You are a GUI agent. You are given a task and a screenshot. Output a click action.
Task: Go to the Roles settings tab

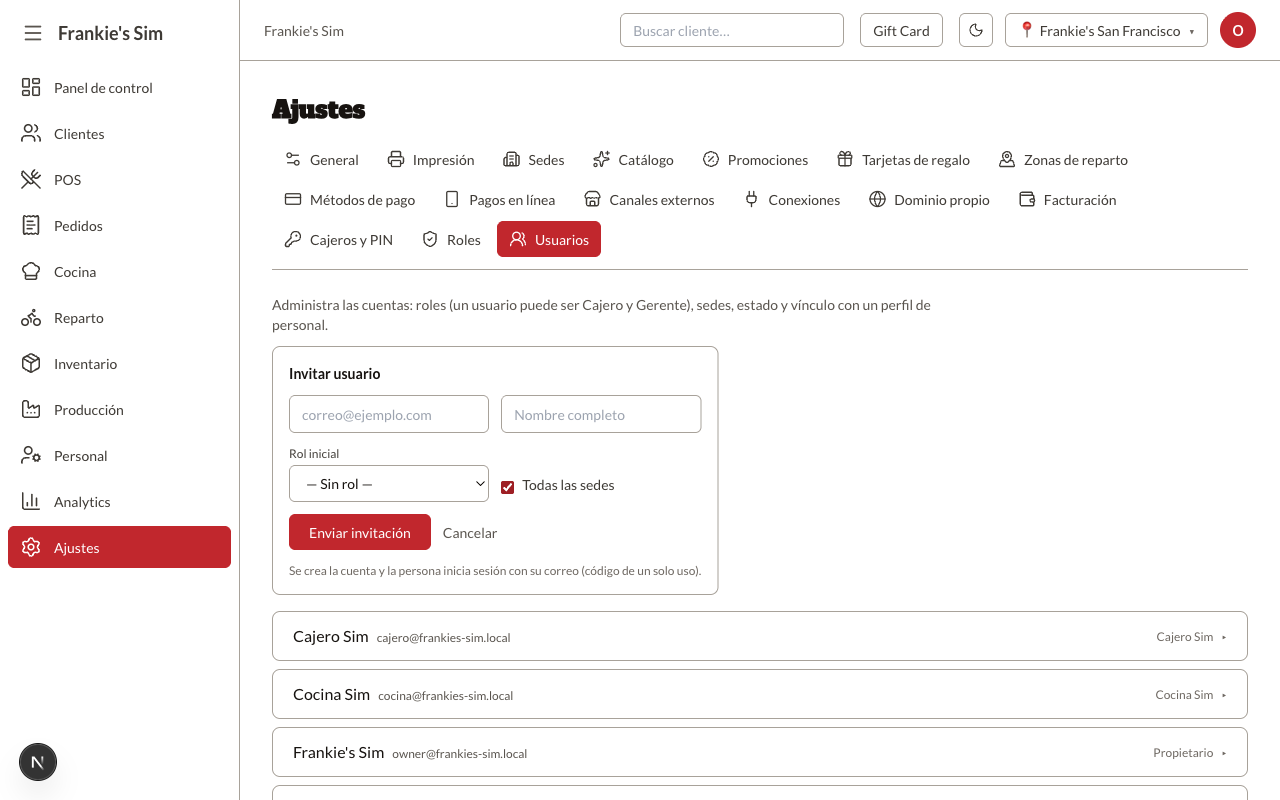[x=451, y=239]
